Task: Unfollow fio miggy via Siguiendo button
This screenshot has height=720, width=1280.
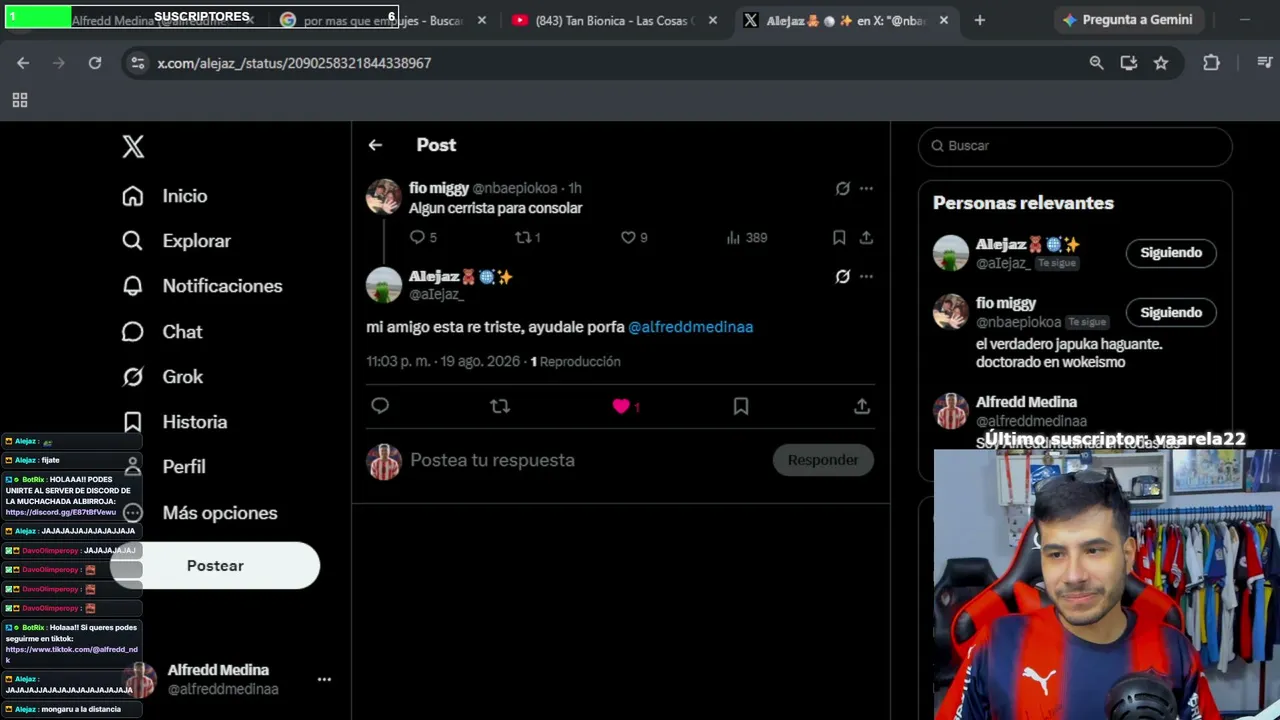Action: pyautogui.click(x=1171, y=313)
